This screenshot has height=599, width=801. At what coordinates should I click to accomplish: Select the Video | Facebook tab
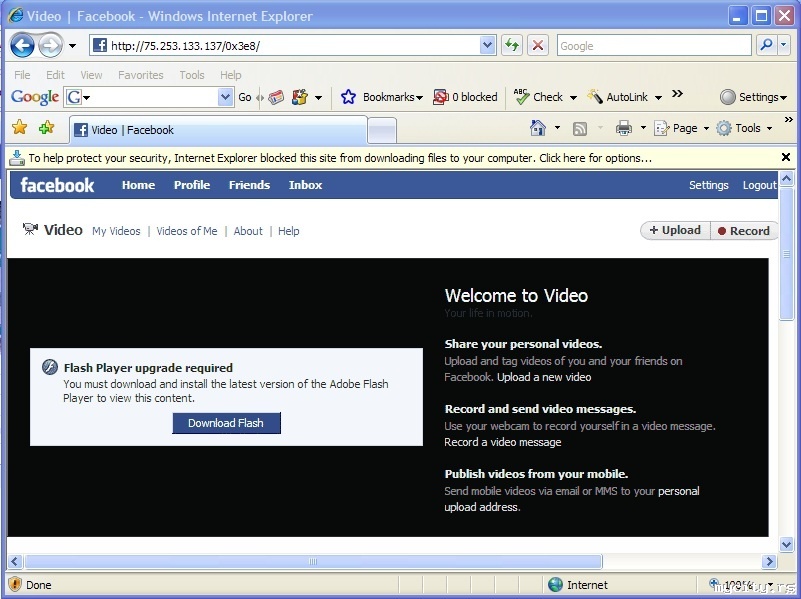pyautogui.click(x=218, y=130)
